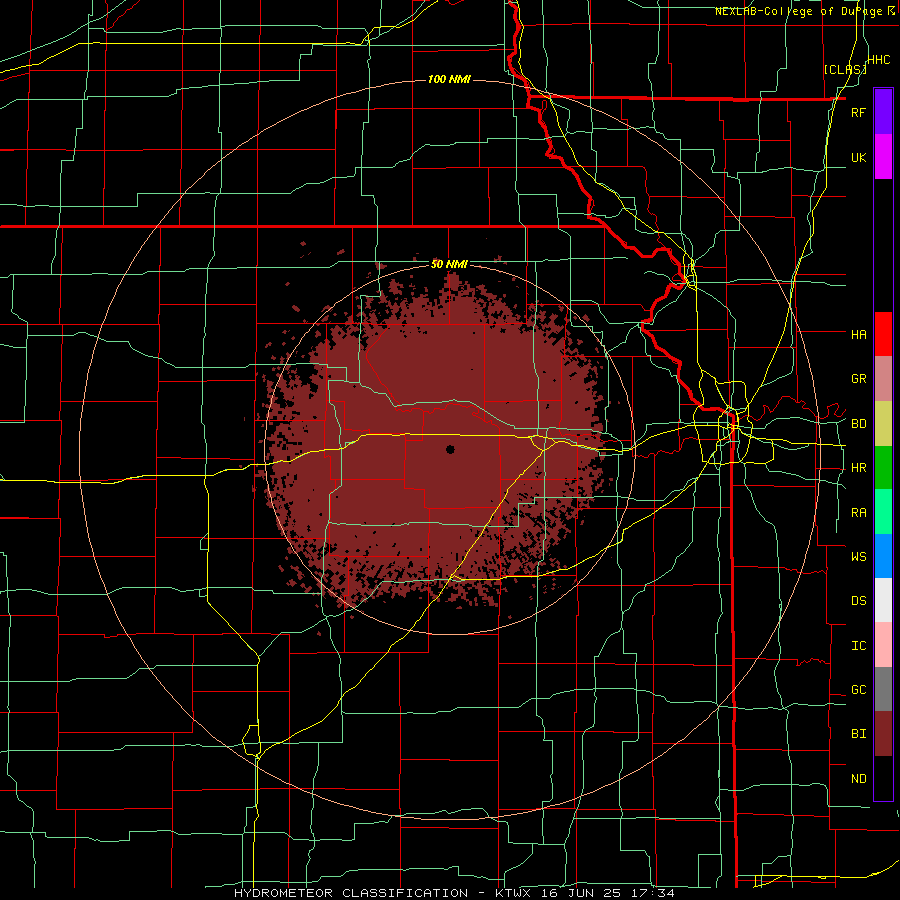Click the HA legend label
This screenshot has height=900, width=900.
(x=858, y=334)
